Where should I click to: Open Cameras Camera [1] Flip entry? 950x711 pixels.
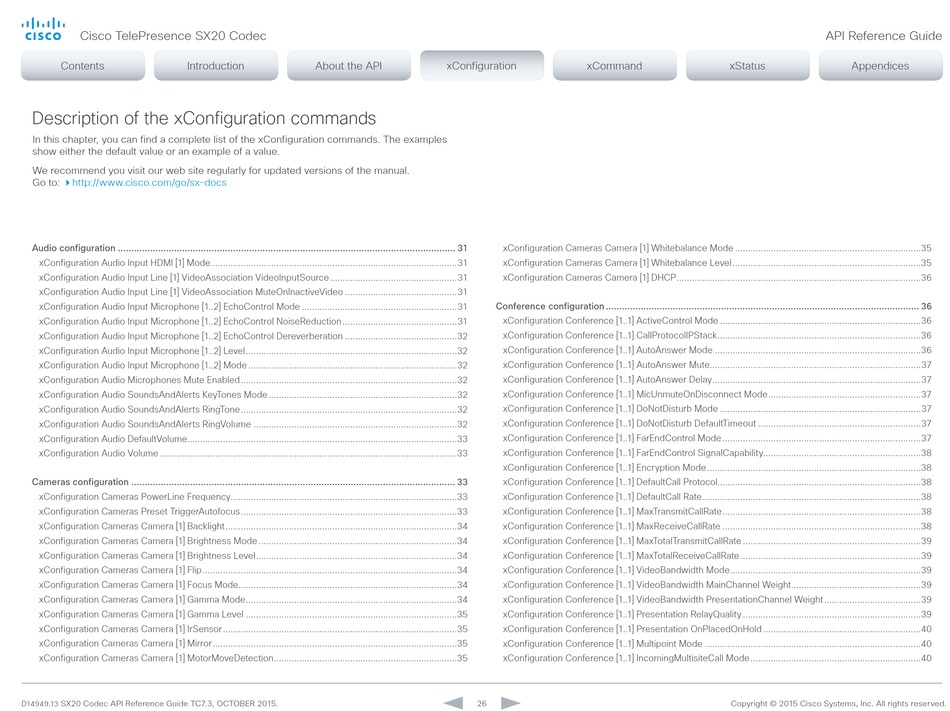pos(253,570)
